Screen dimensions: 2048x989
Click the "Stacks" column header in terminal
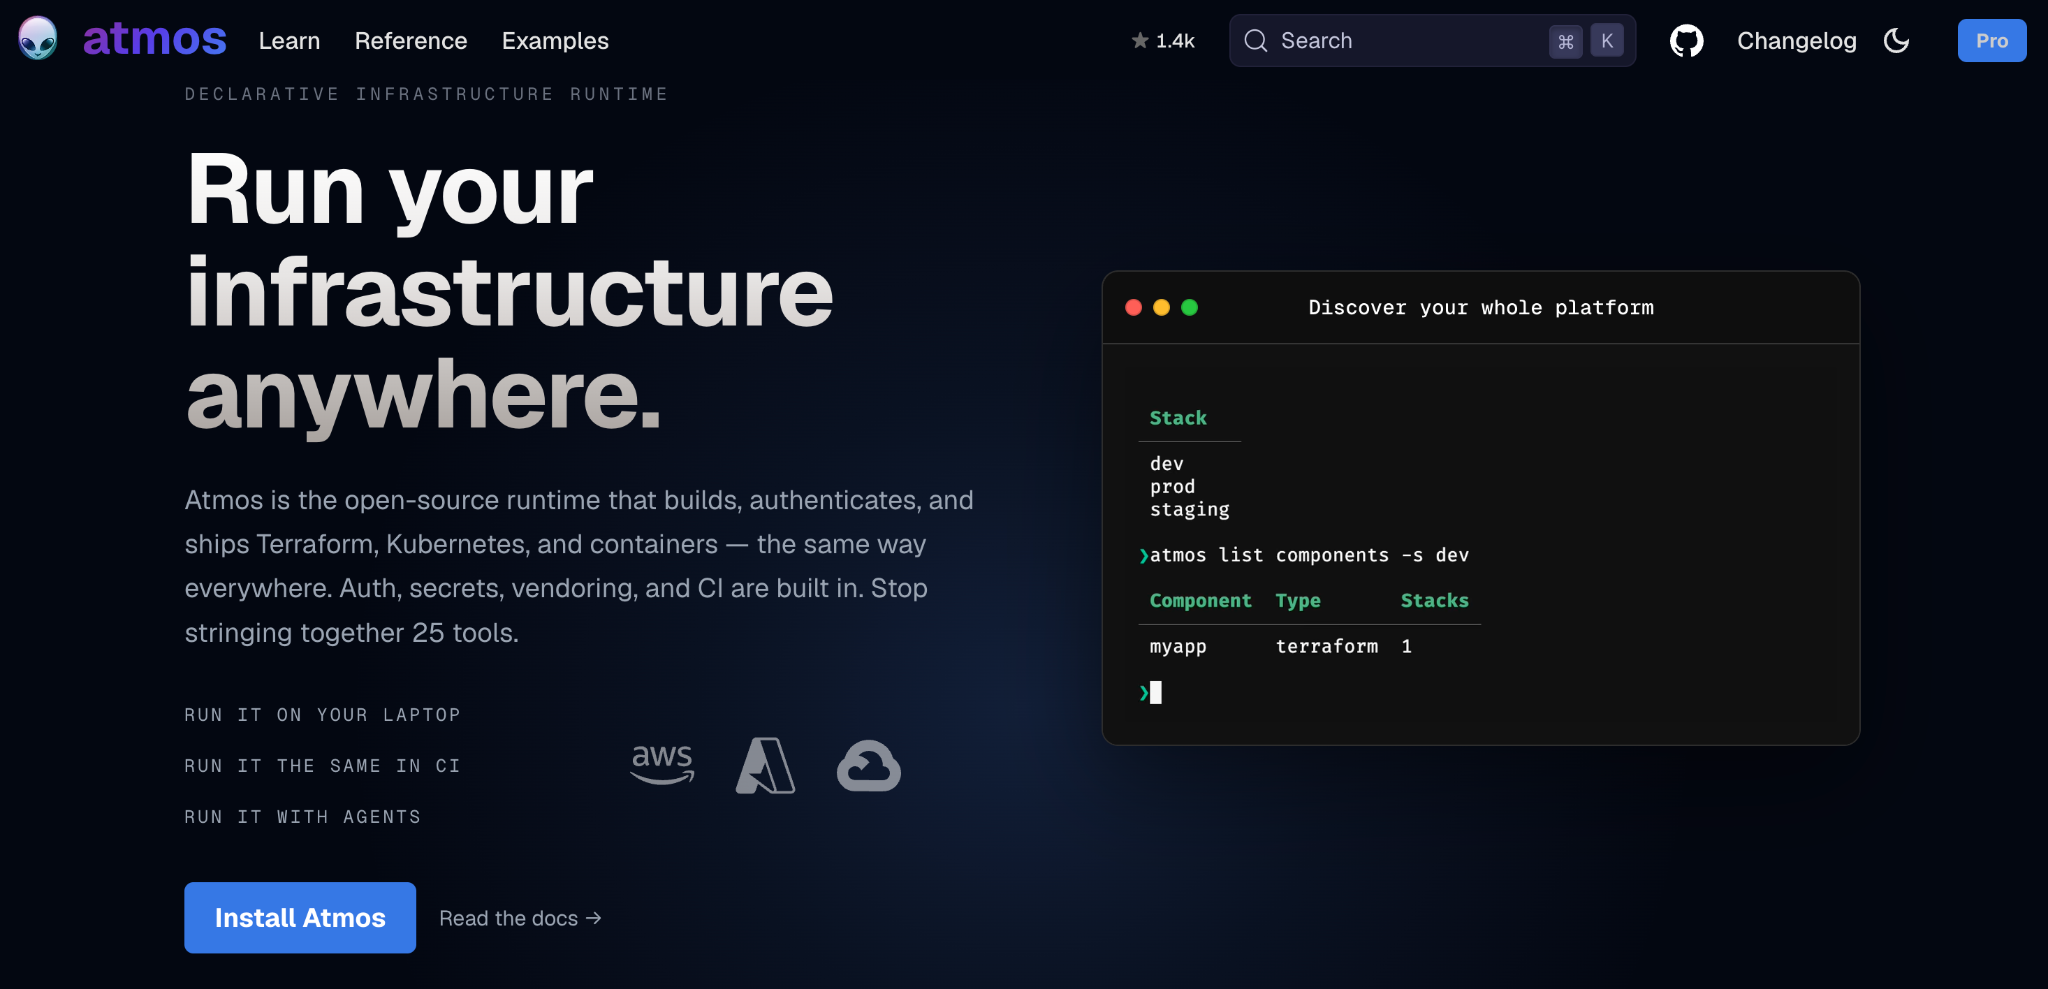point(1434,601)
